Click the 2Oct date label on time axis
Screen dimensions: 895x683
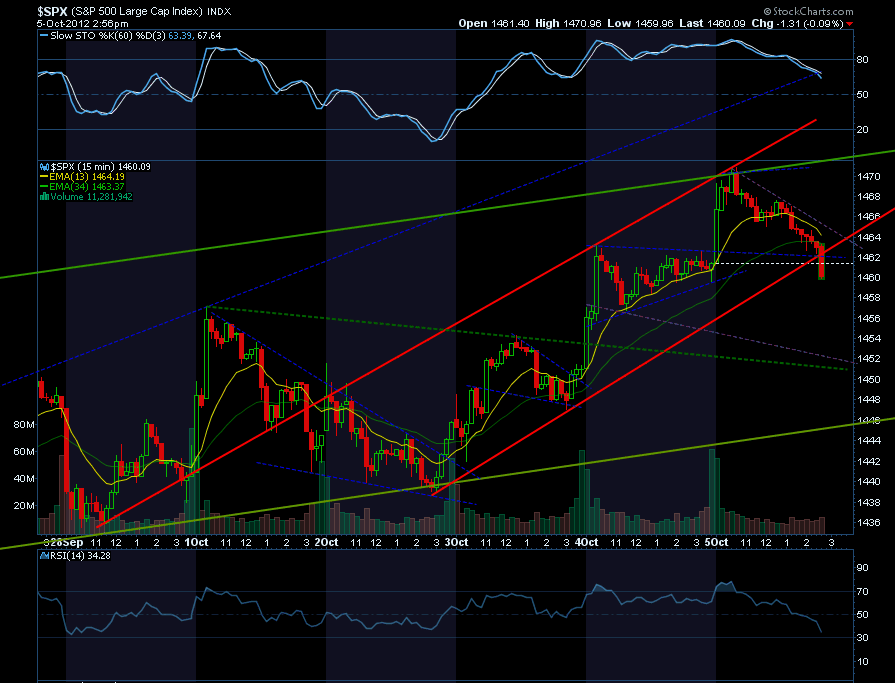tap(326, 542)
